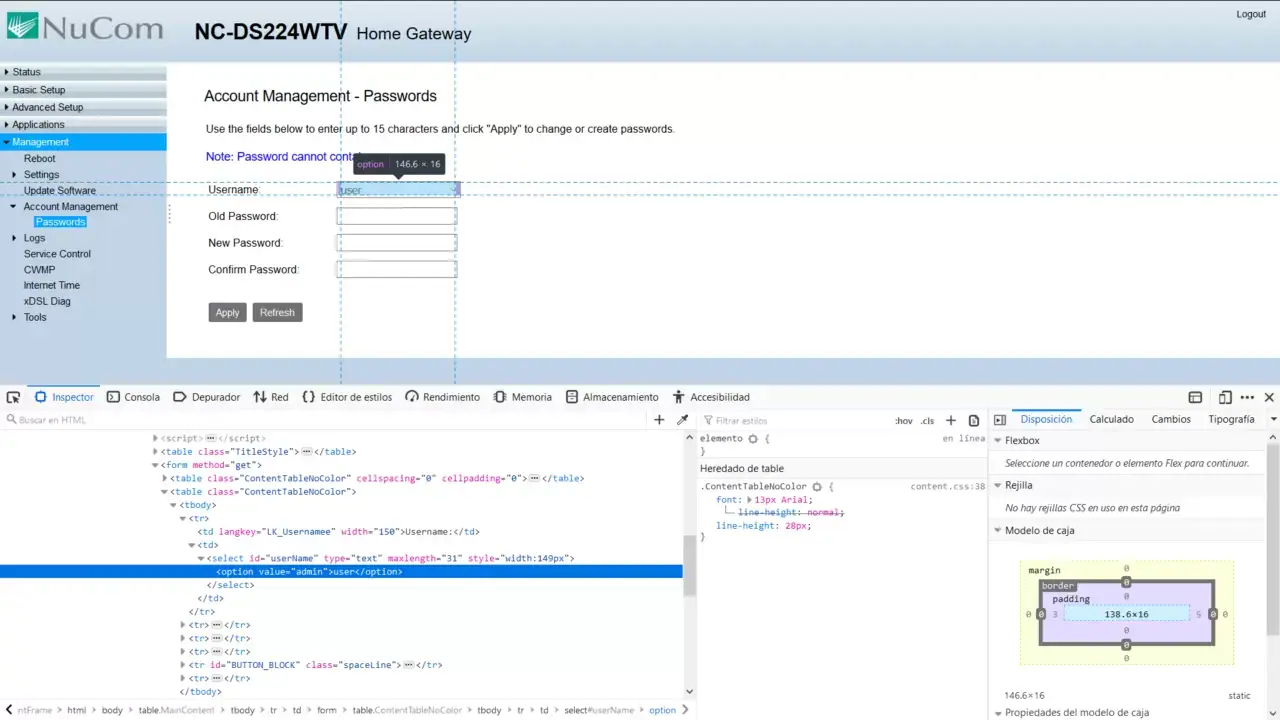This screenshot has height=720, width=1280.
Task: Open the devtools three-dot options menu
Action: [x=1247, y=397]
